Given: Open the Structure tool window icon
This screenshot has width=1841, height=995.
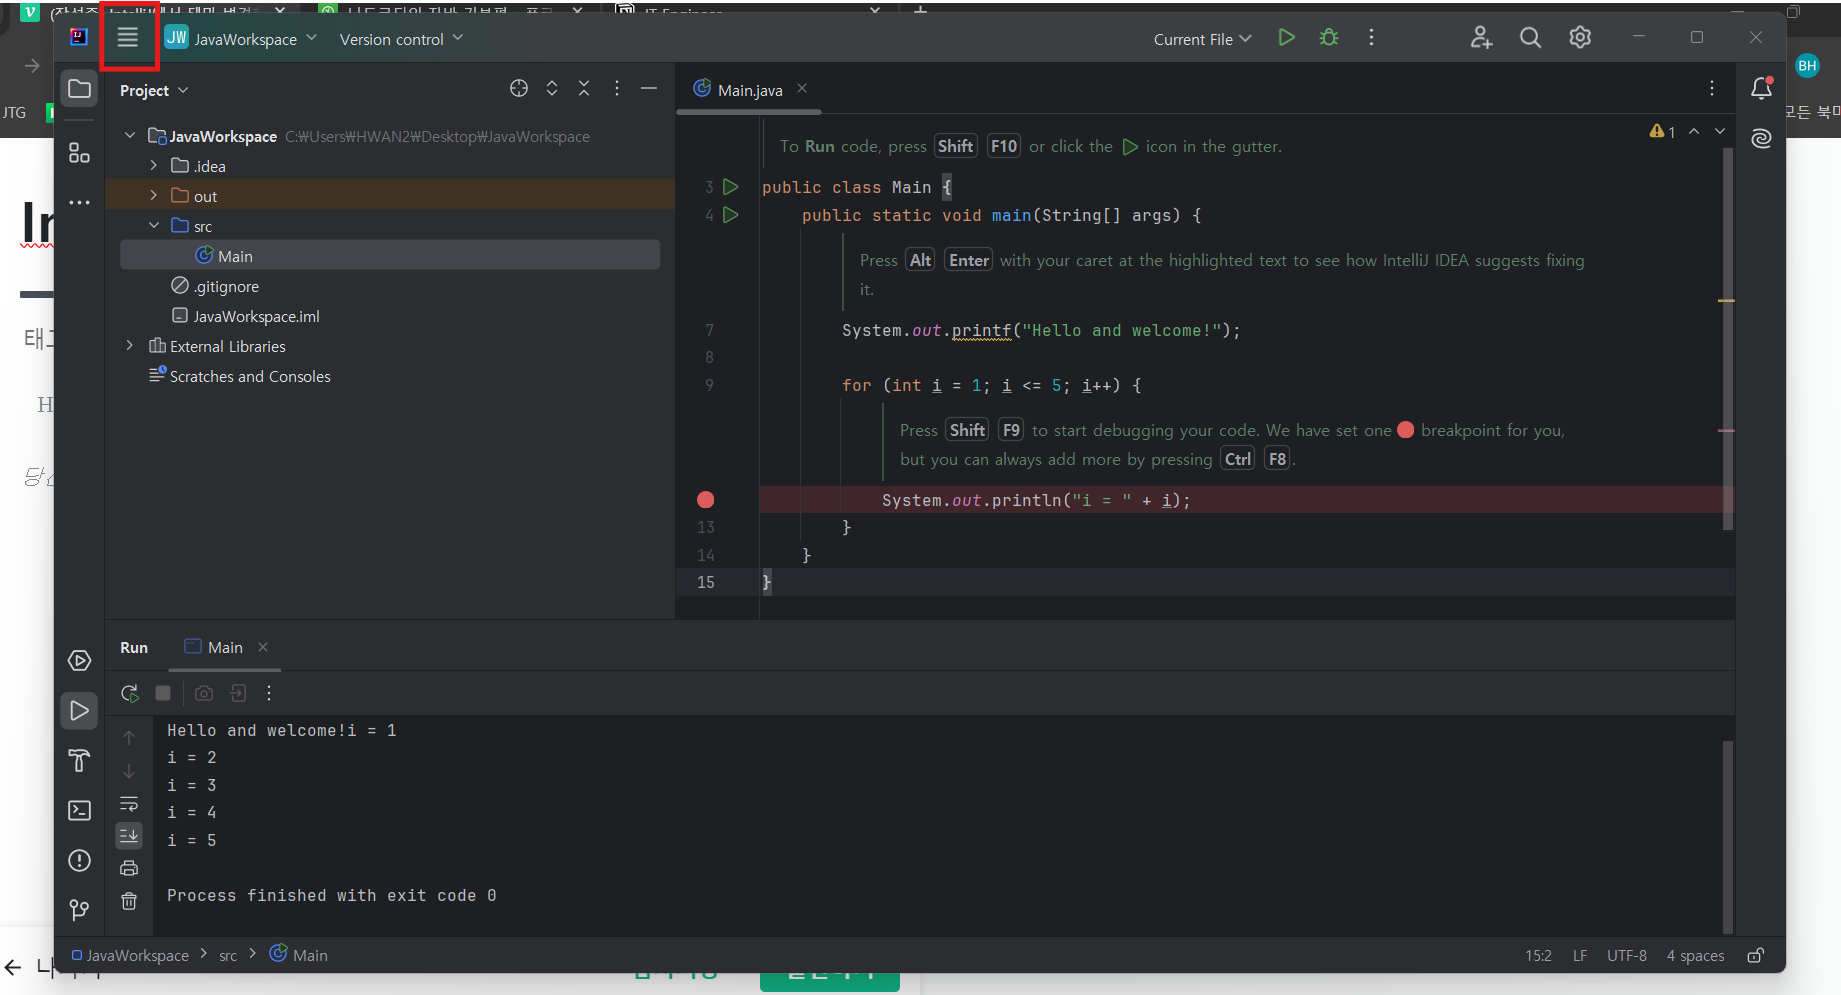Looking at the screenshot, I should tap(79, 152).
